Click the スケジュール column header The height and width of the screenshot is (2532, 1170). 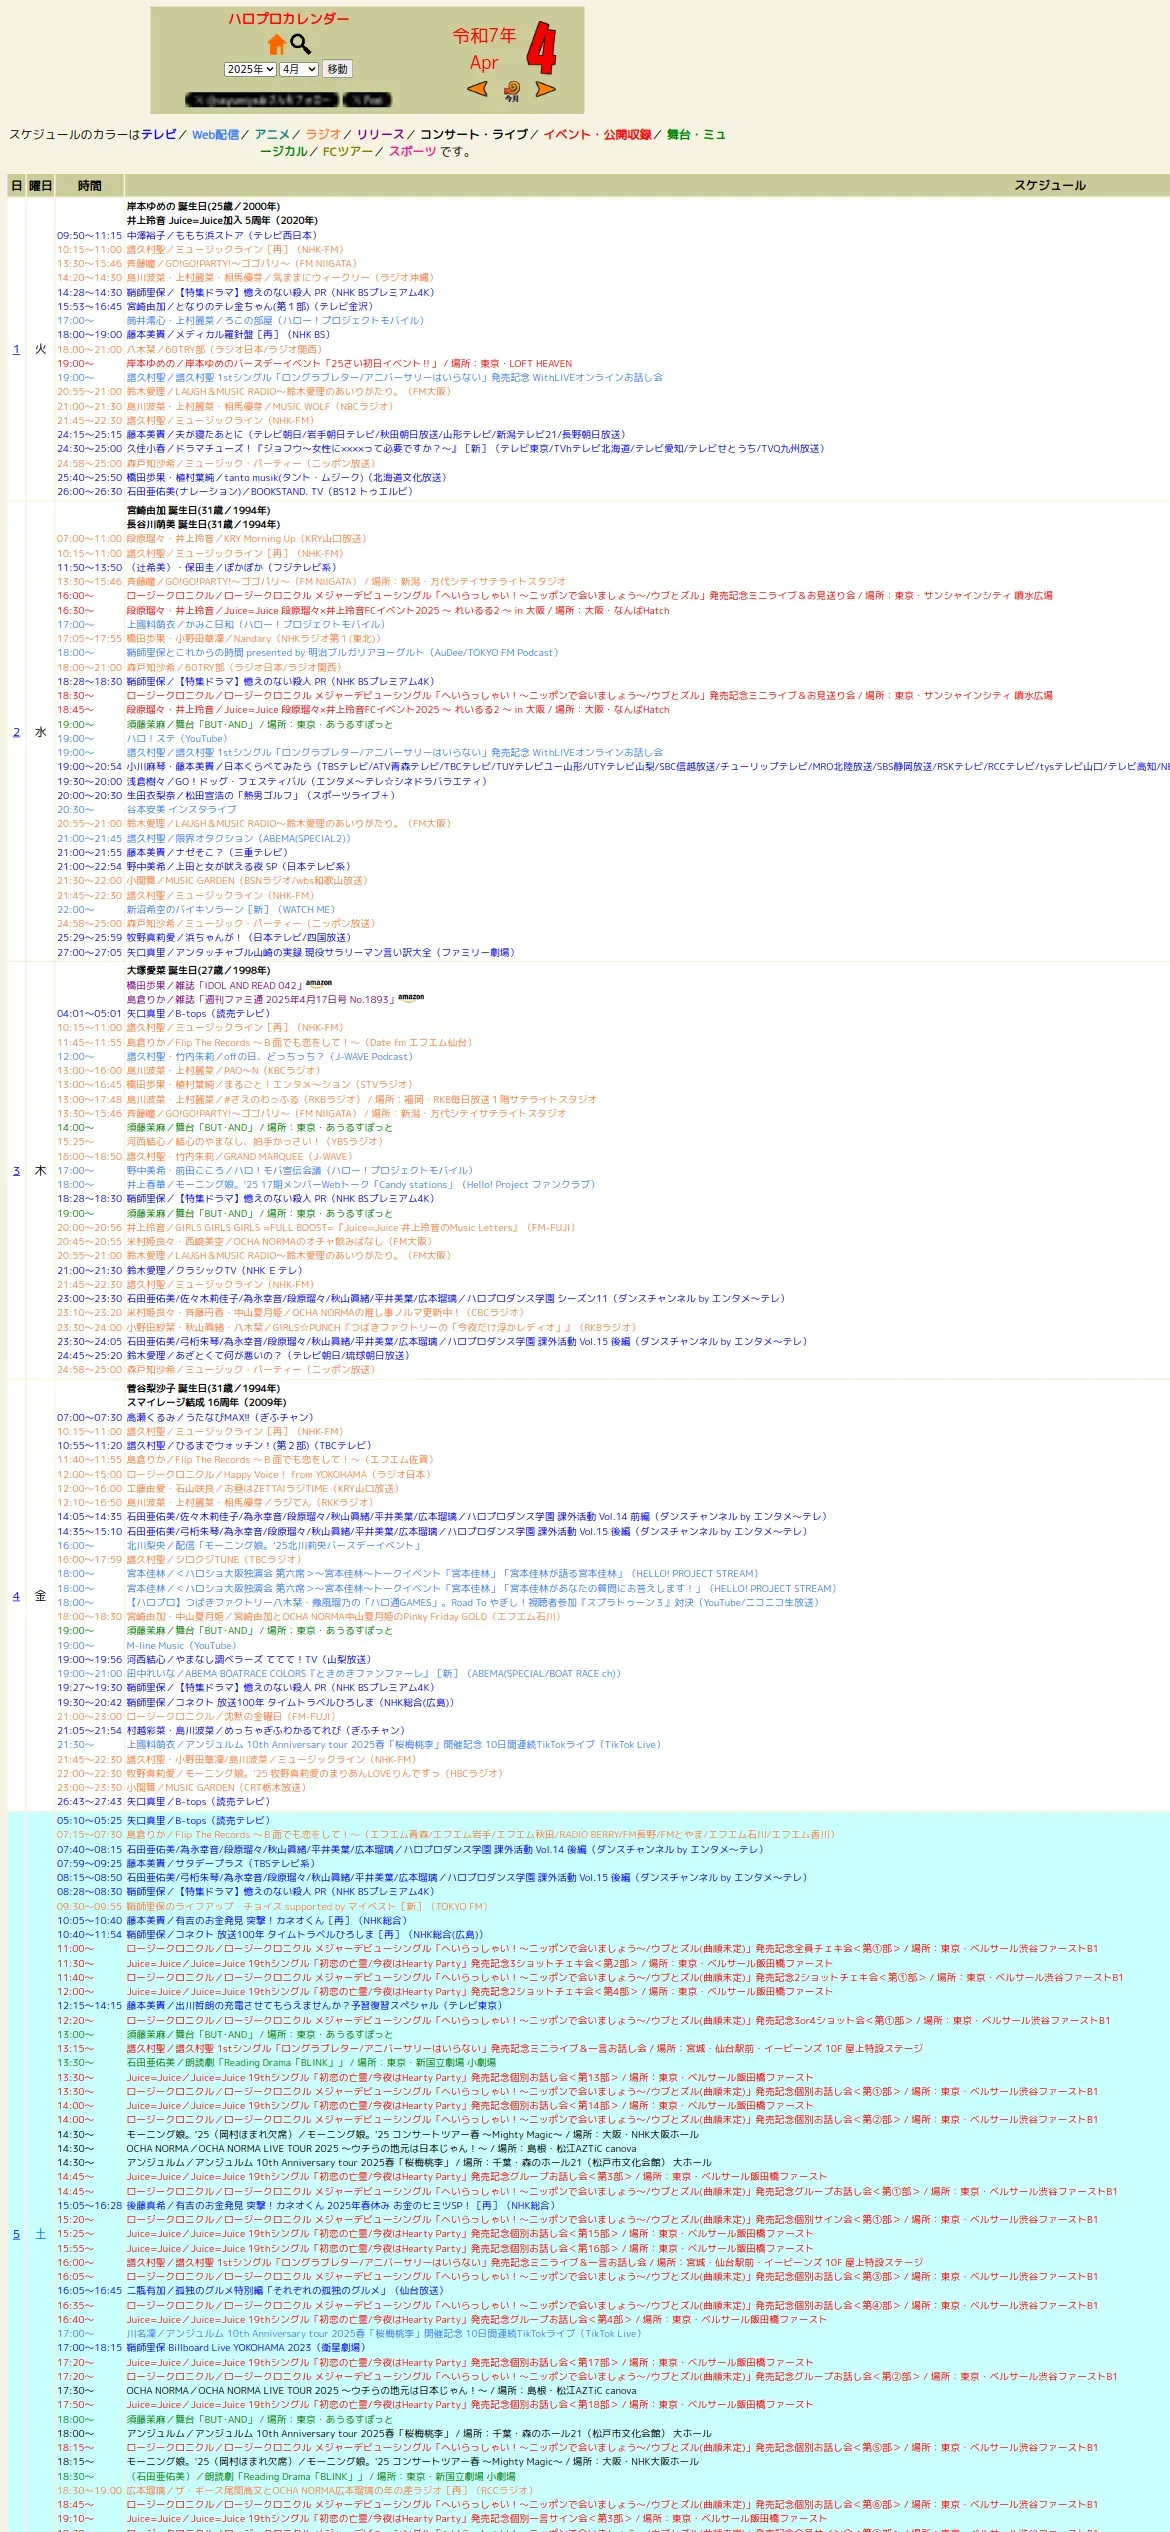tap(1050, 185)
